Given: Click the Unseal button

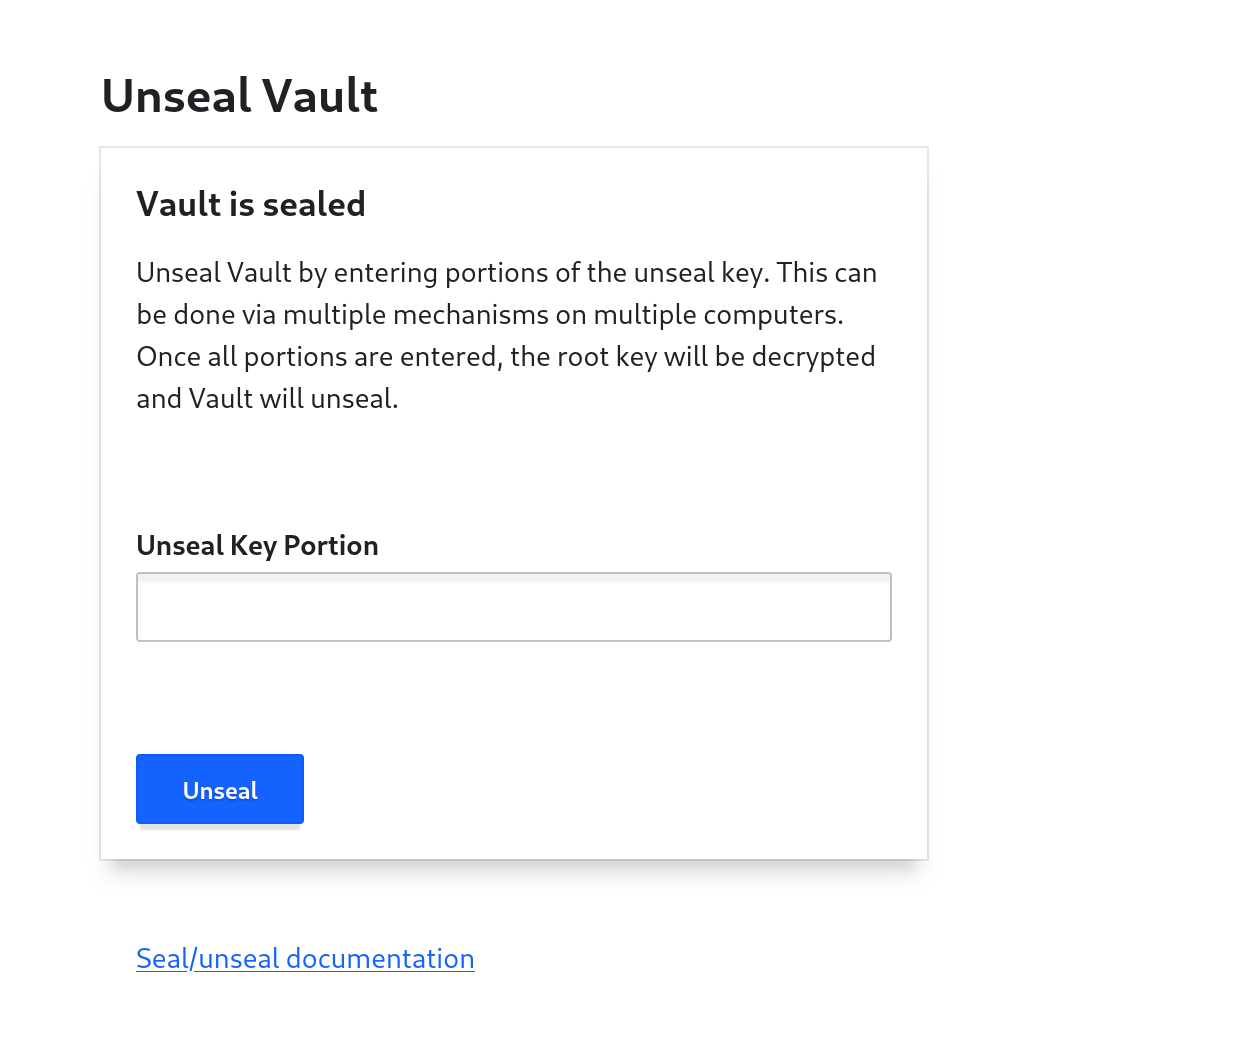Looking at the screenshot, I should (x=219, y=789).
